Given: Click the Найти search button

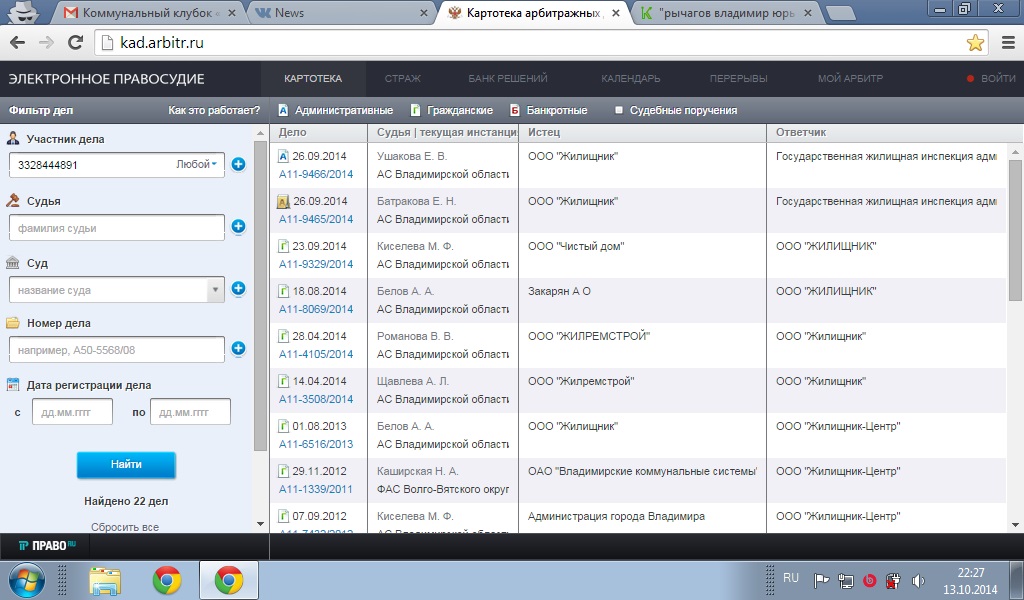Looking at the screenshot, I should coord(126,464).
